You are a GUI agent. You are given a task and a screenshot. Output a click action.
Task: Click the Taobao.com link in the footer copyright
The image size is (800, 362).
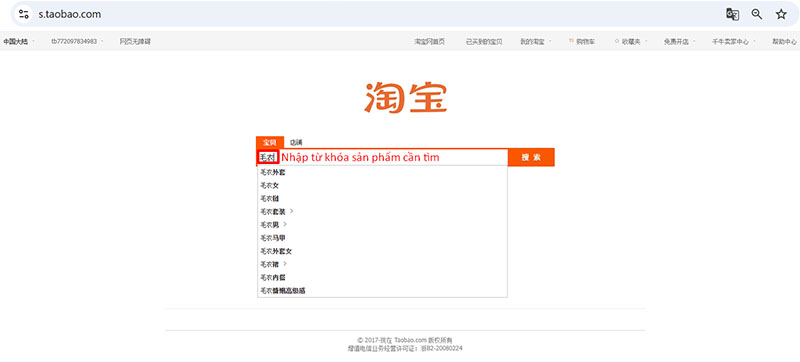pos(410,340)
